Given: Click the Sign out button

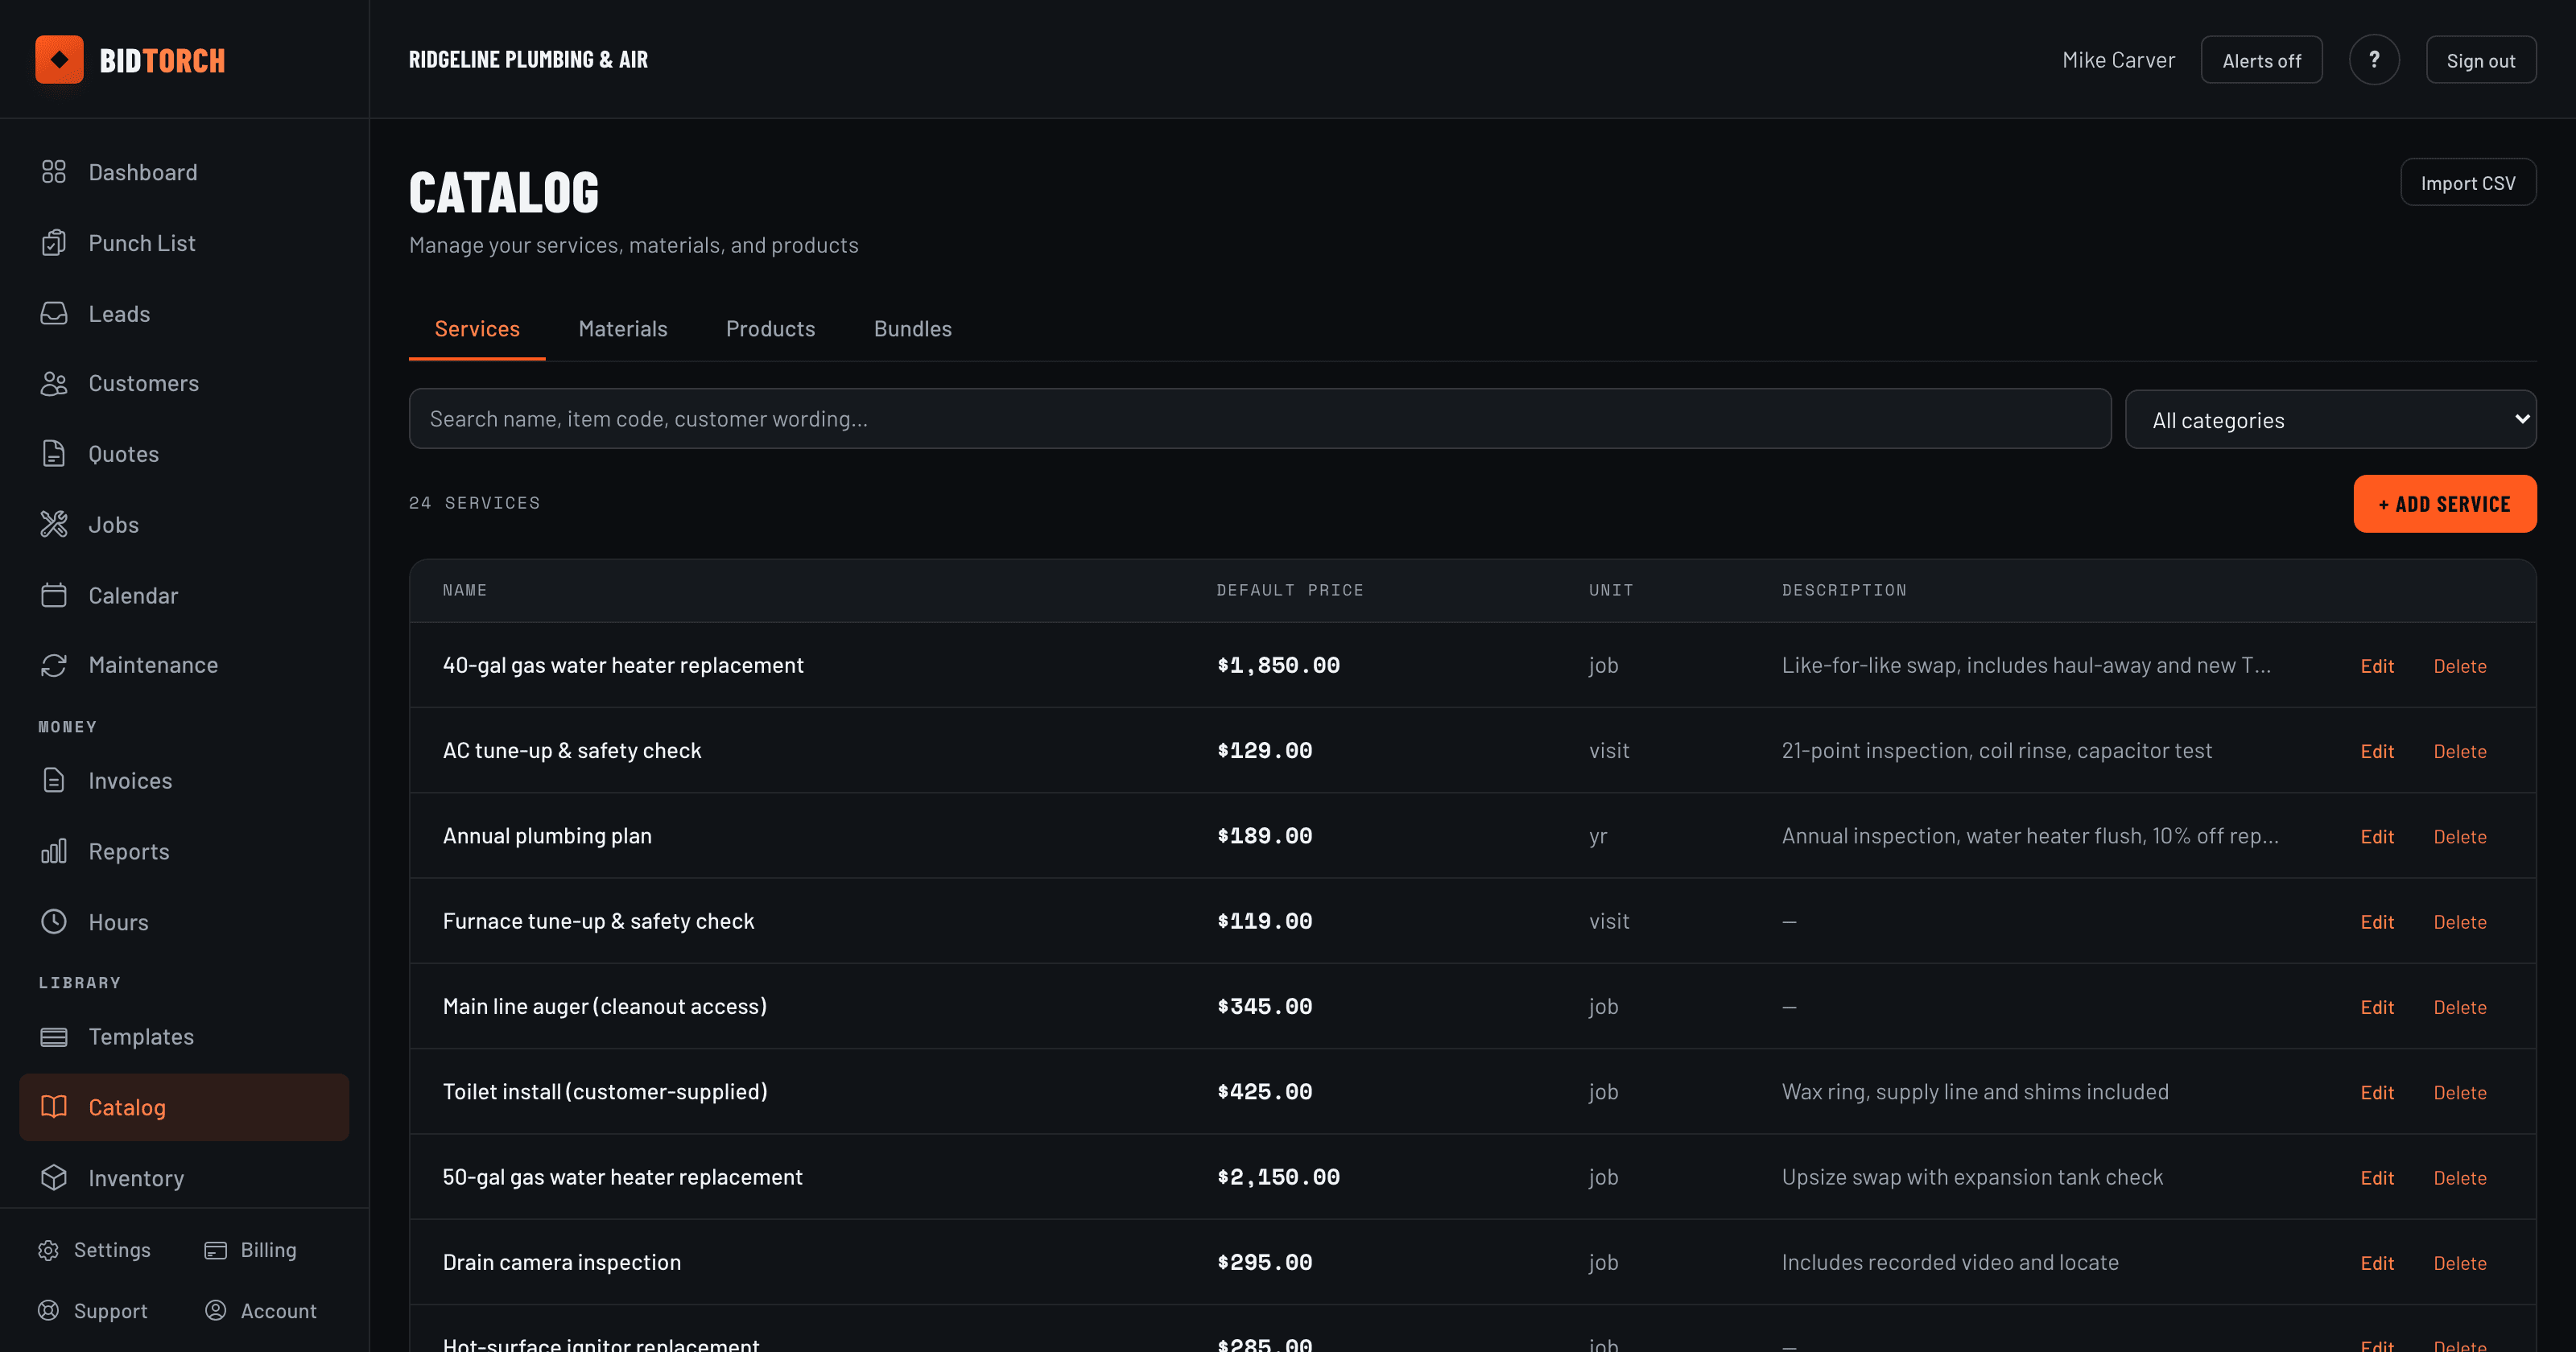Looking at the screenshot, I should (2481, 60).
